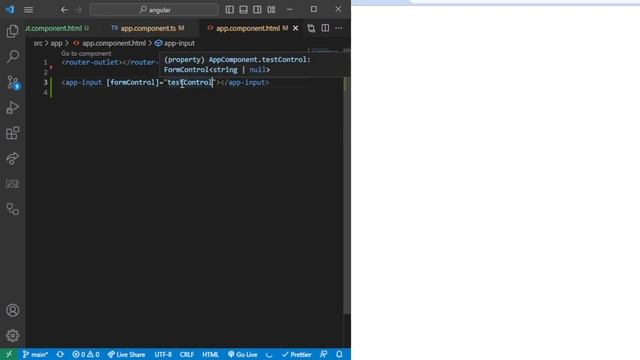Open the errors and warnings problems panel
The width and height of the screenshot is (640, 360).
click(x=86, y=354)
